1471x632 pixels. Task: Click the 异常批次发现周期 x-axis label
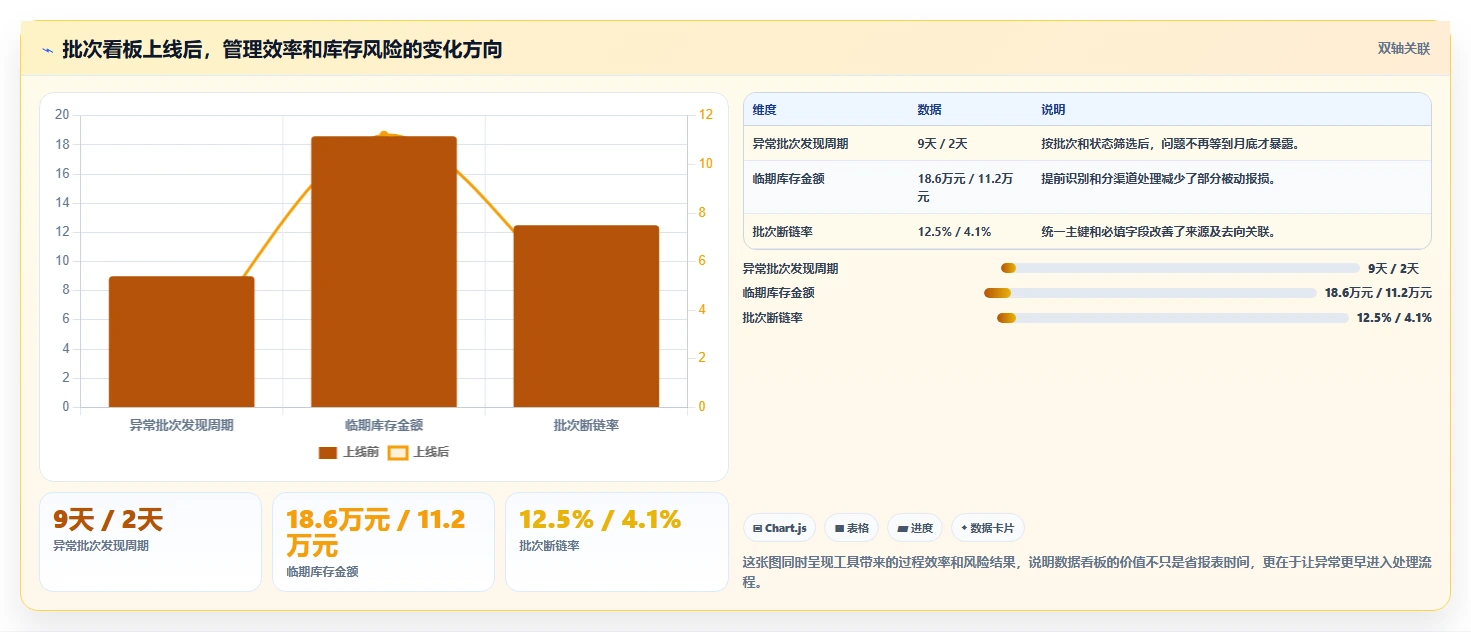click(x=181, y=425)
